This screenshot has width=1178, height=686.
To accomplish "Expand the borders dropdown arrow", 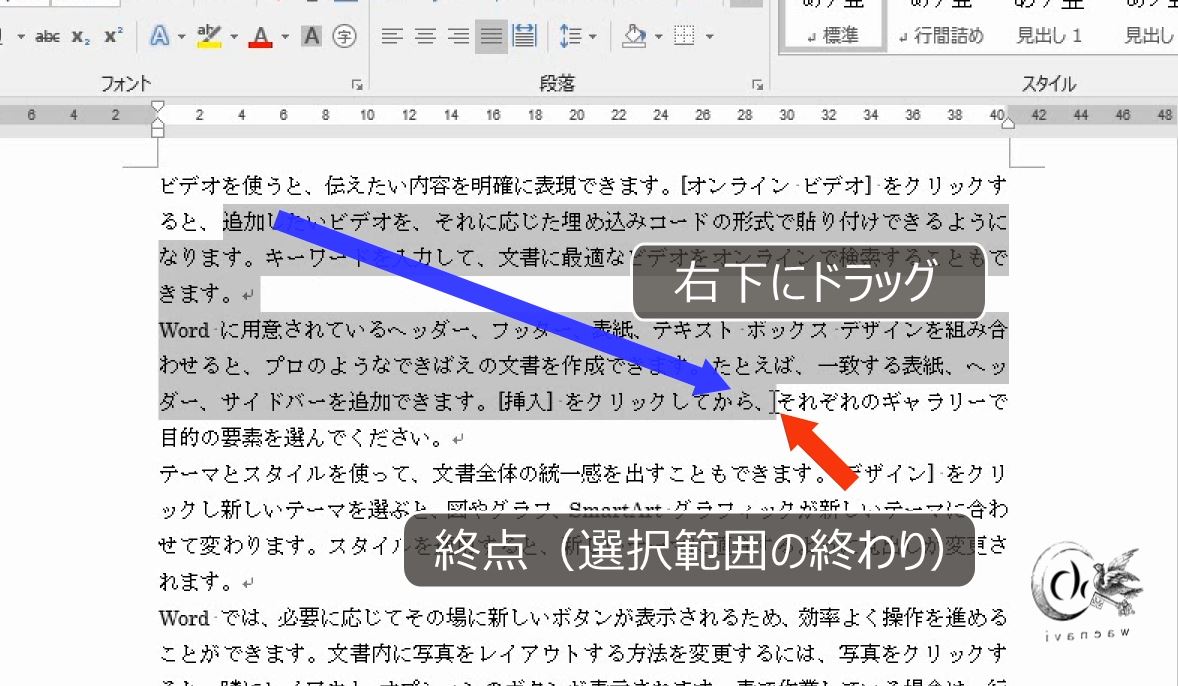I will click(709, 36).
